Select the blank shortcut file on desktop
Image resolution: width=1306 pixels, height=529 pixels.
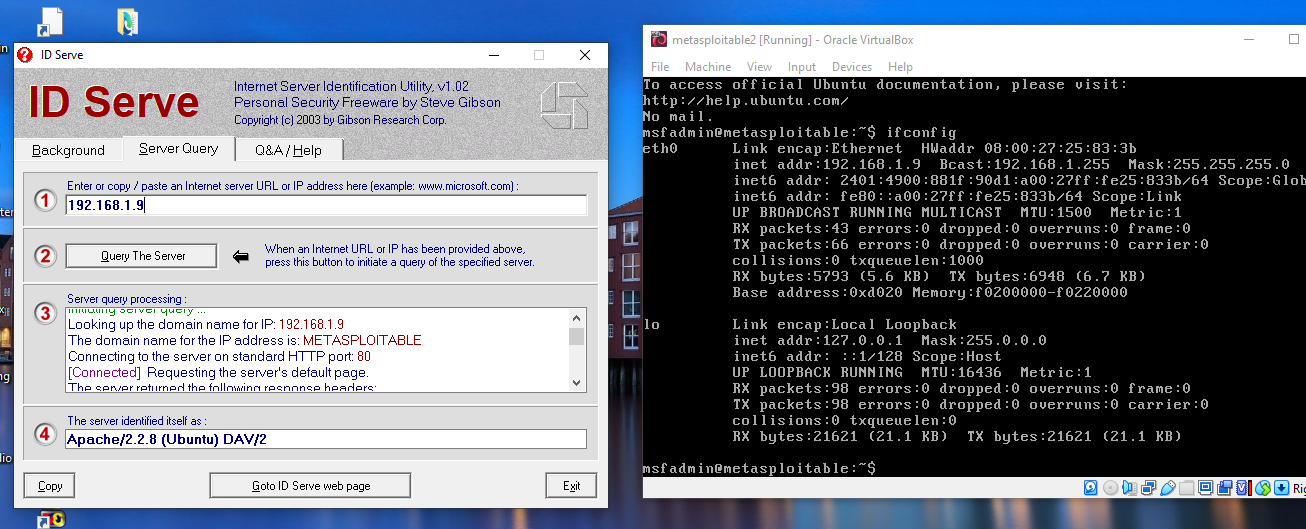coord(51,21)
